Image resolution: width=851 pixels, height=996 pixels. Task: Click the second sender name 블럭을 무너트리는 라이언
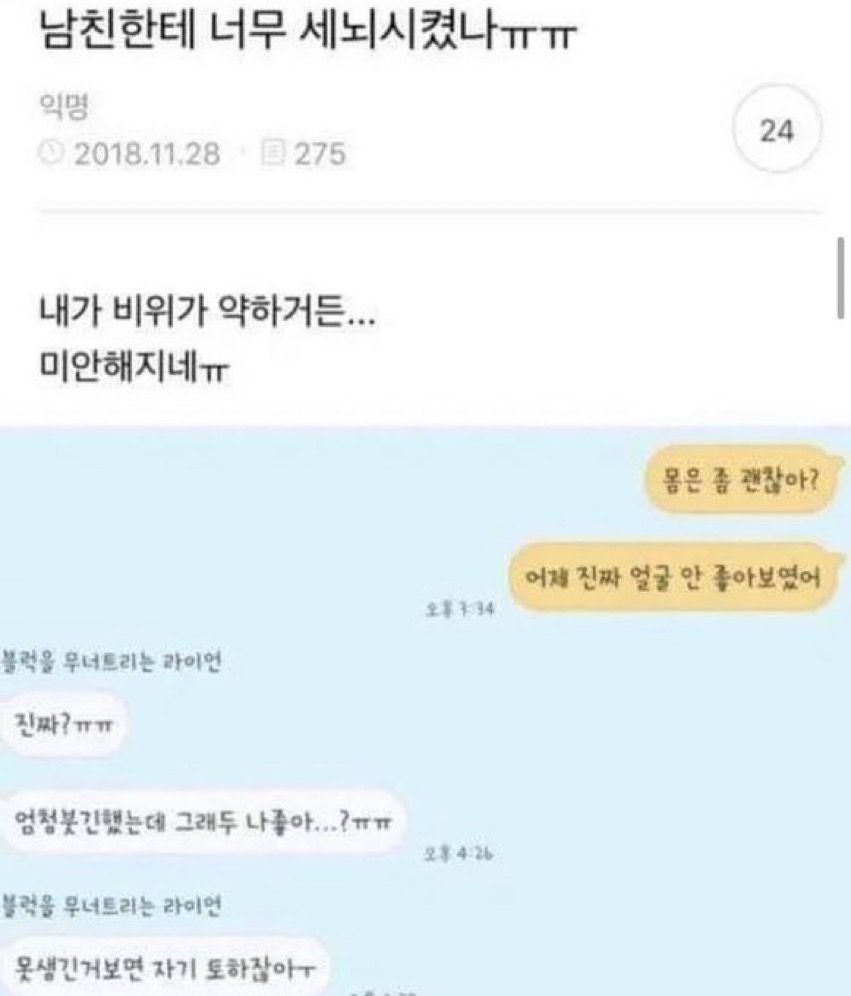point(112,905)
